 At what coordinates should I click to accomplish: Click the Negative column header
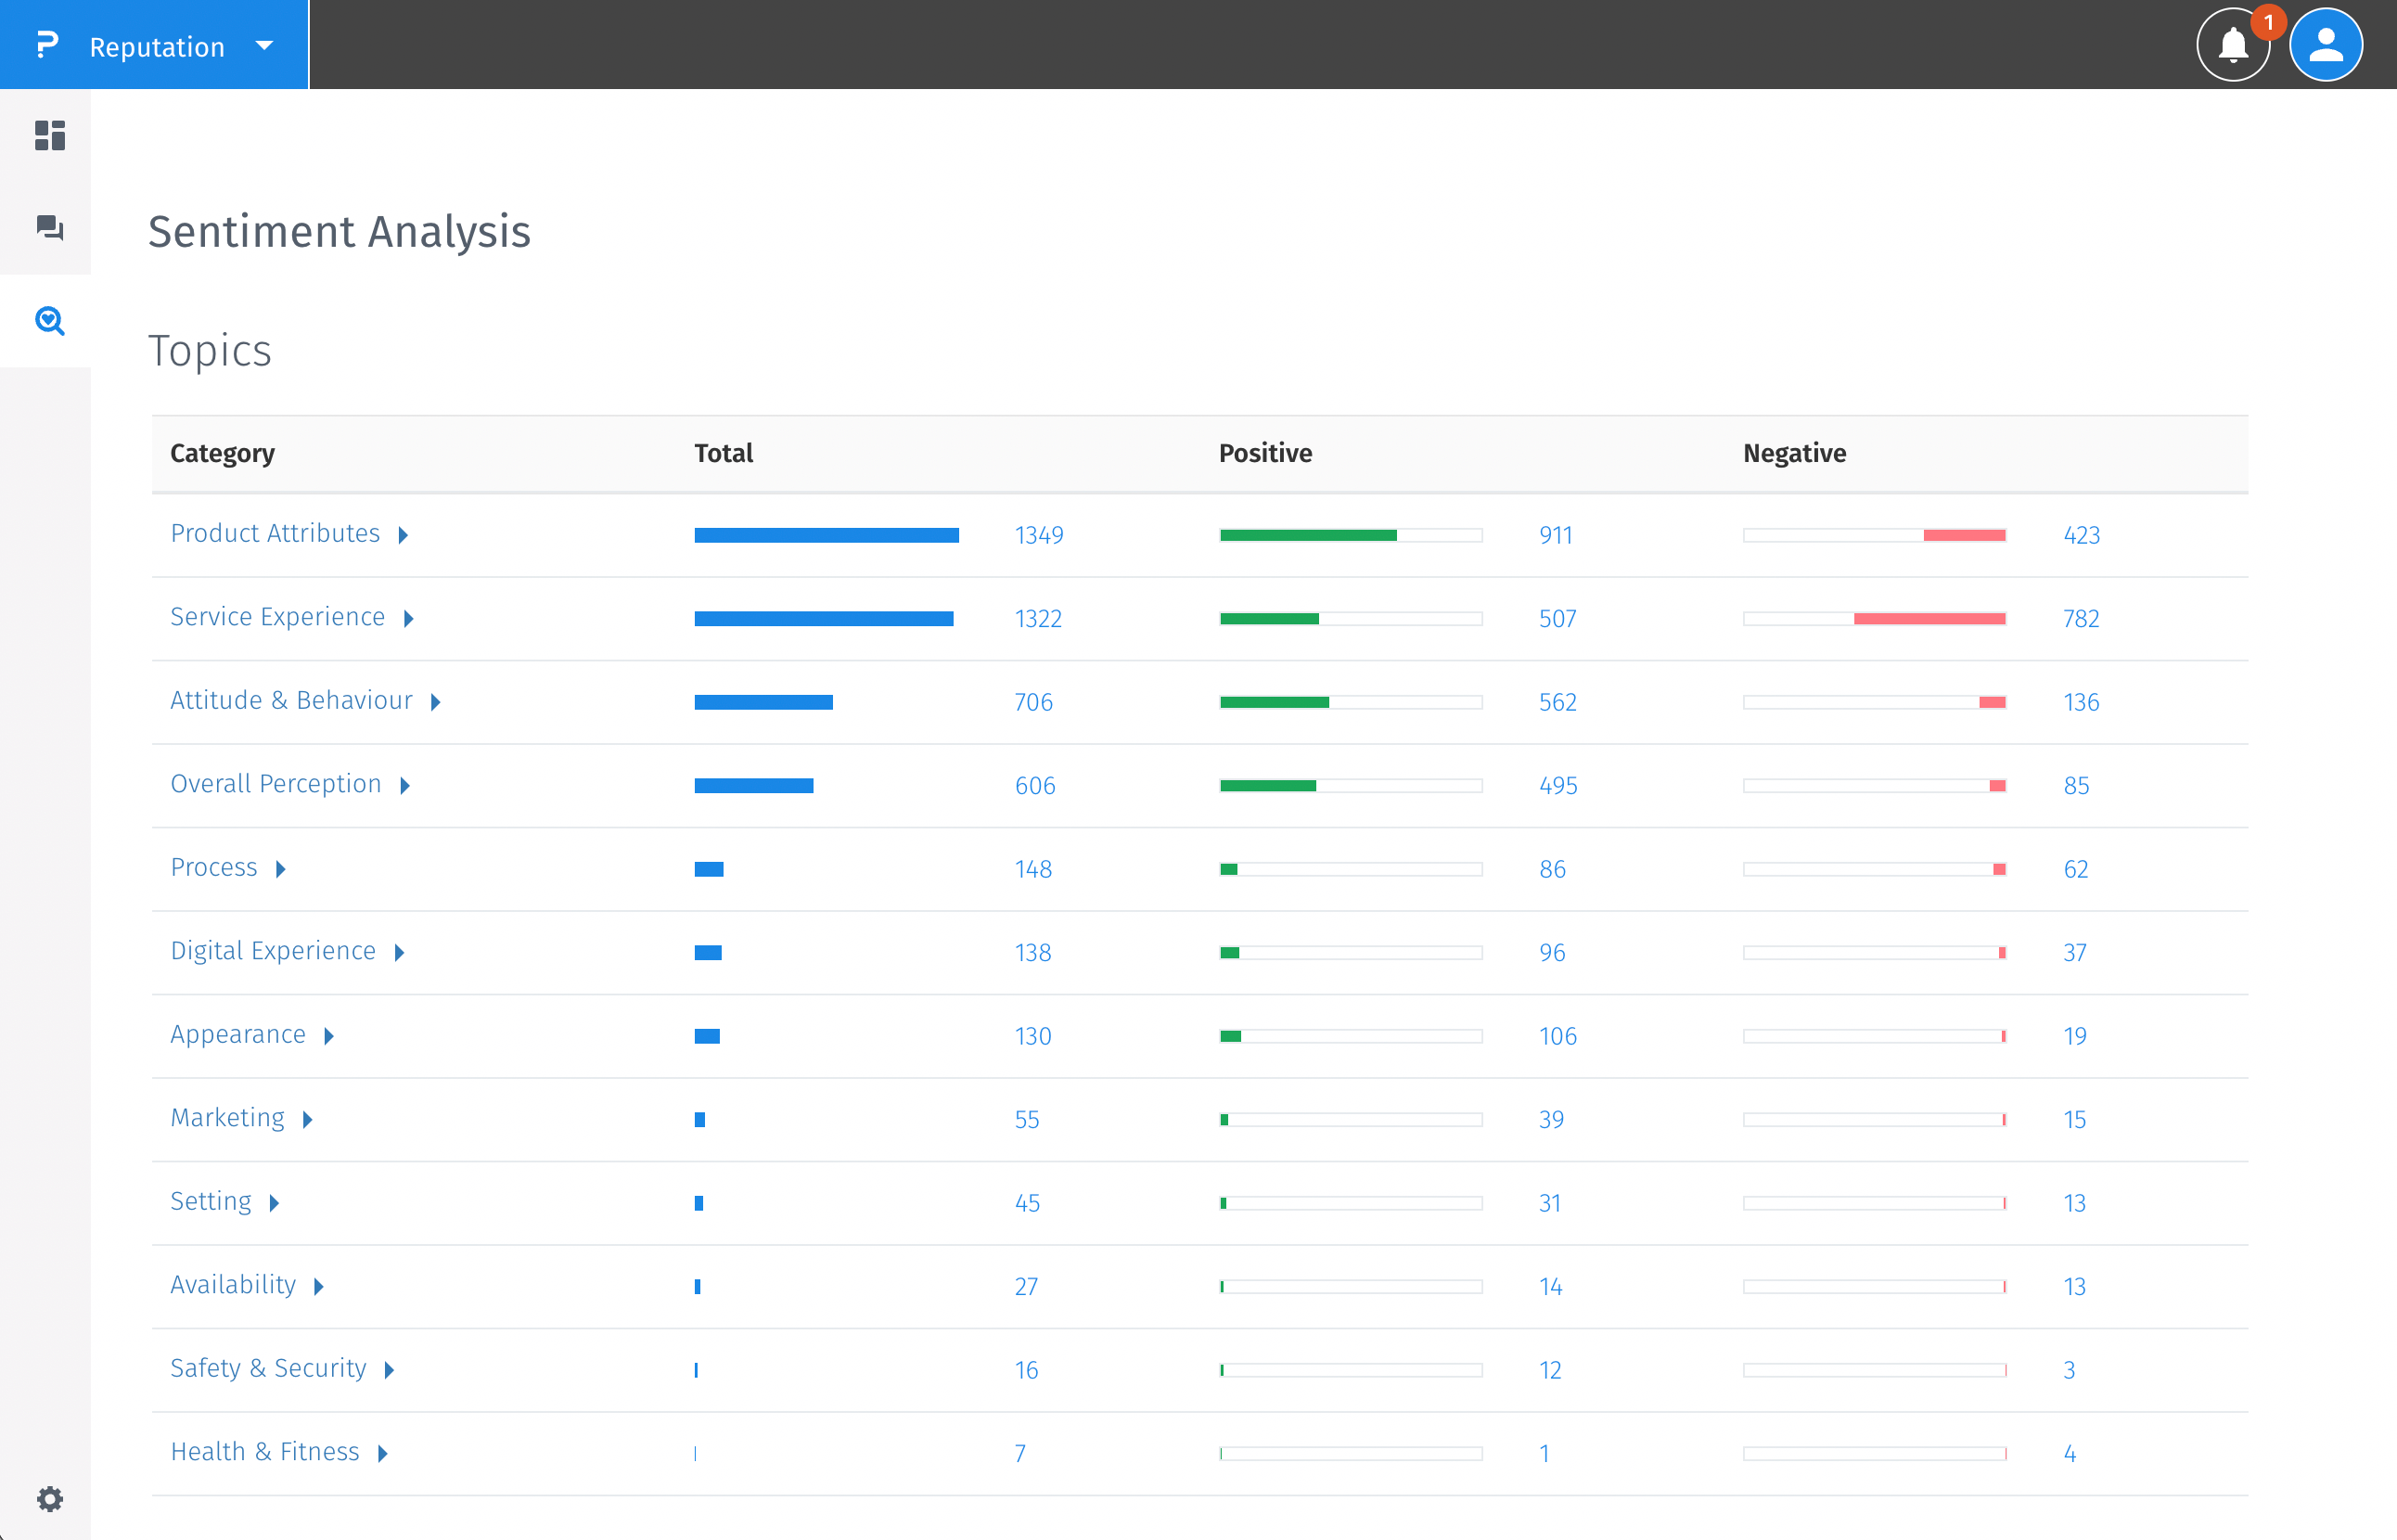[x=1794, y=453]
